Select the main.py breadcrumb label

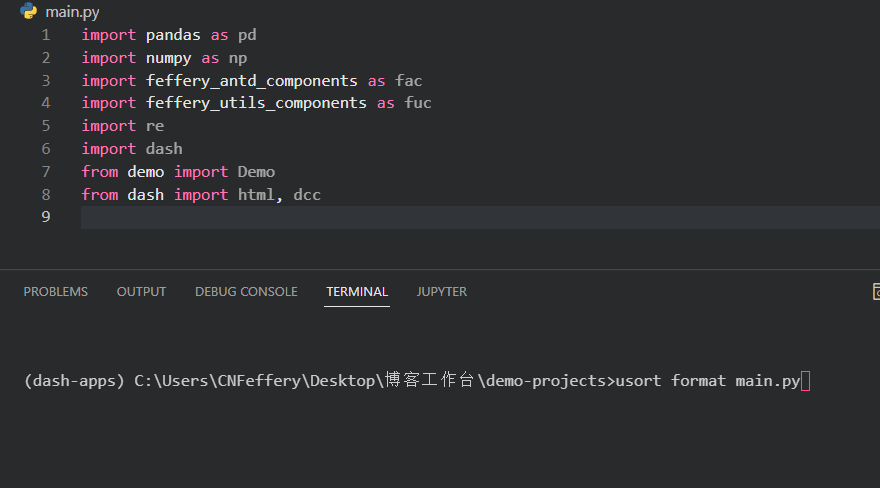[72, 12]
